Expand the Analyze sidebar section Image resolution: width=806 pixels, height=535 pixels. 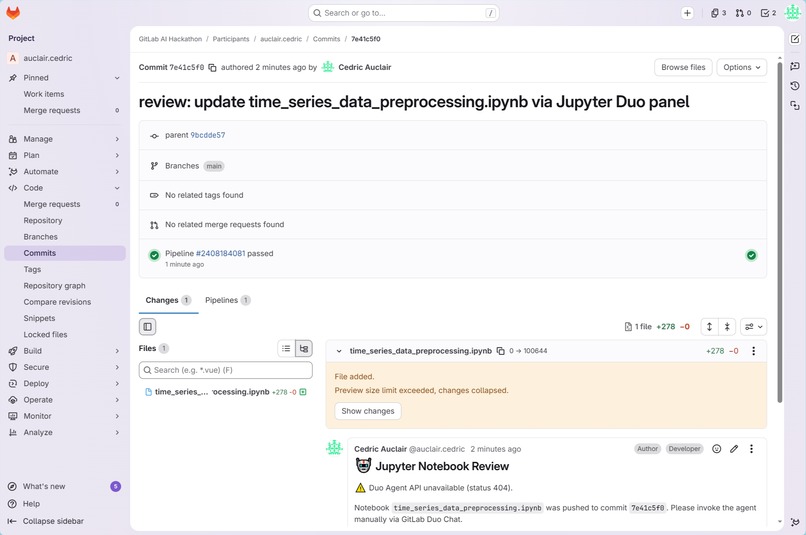117,433
